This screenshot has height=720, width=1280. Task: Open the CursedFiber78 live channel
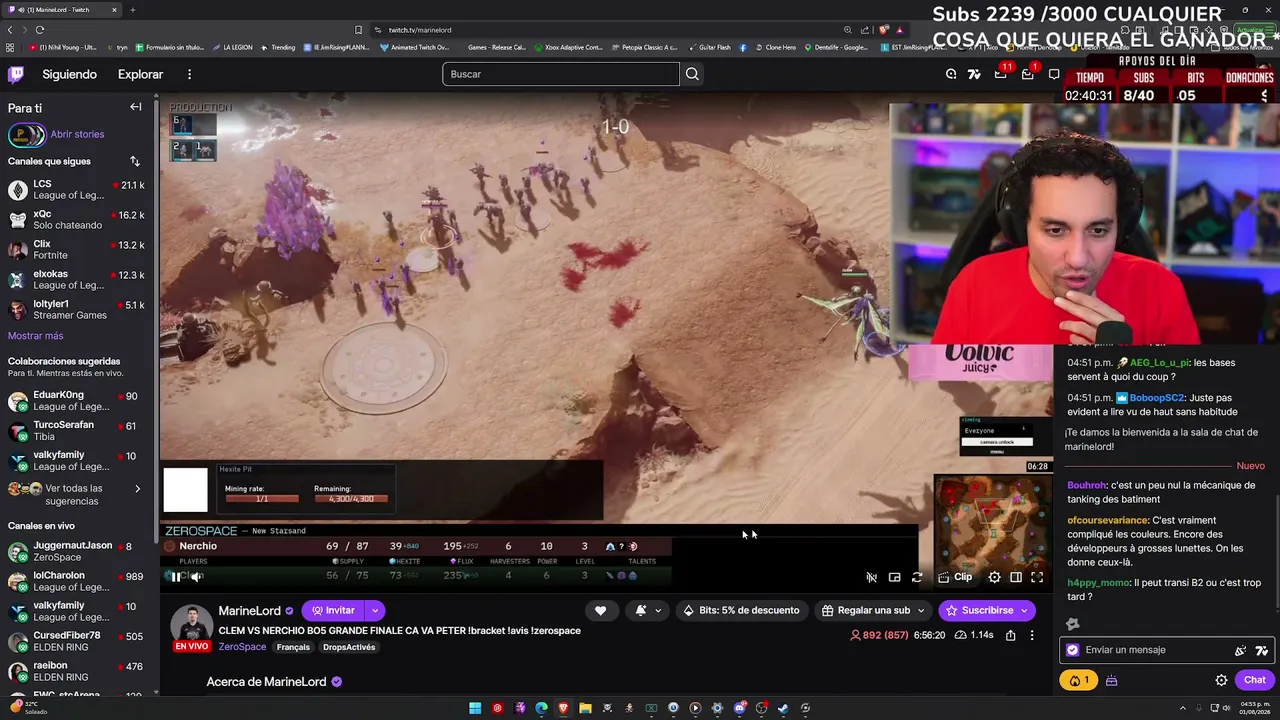tap(78, 641)
